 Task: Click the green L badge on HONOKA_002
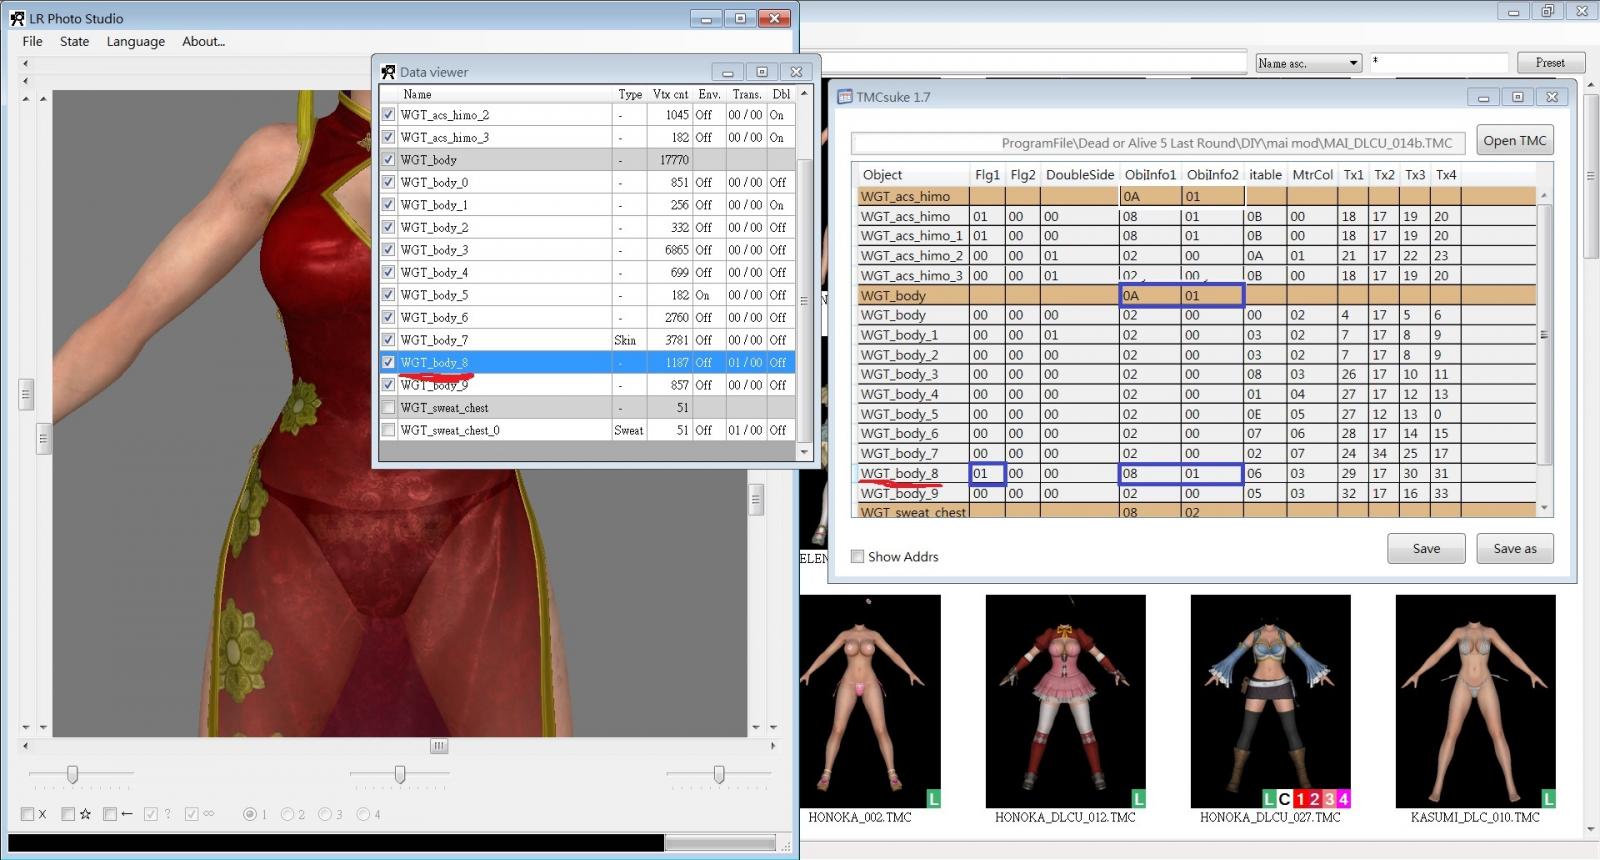tap(934, 799)
